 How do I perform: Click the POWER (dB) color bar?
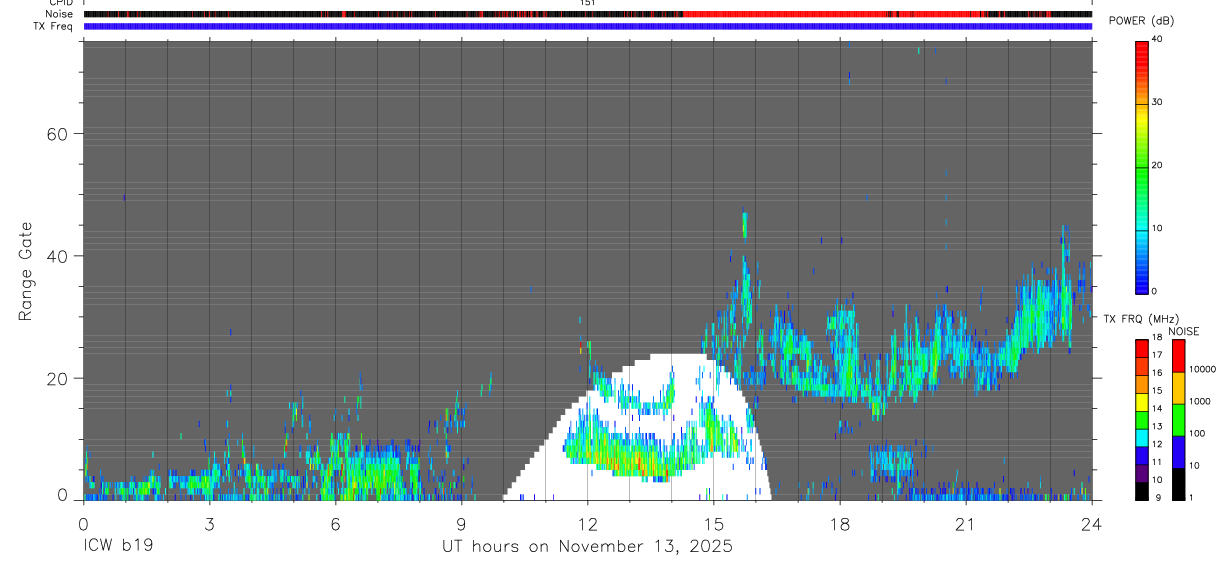pyautogui.click(x=1143, y=166)
